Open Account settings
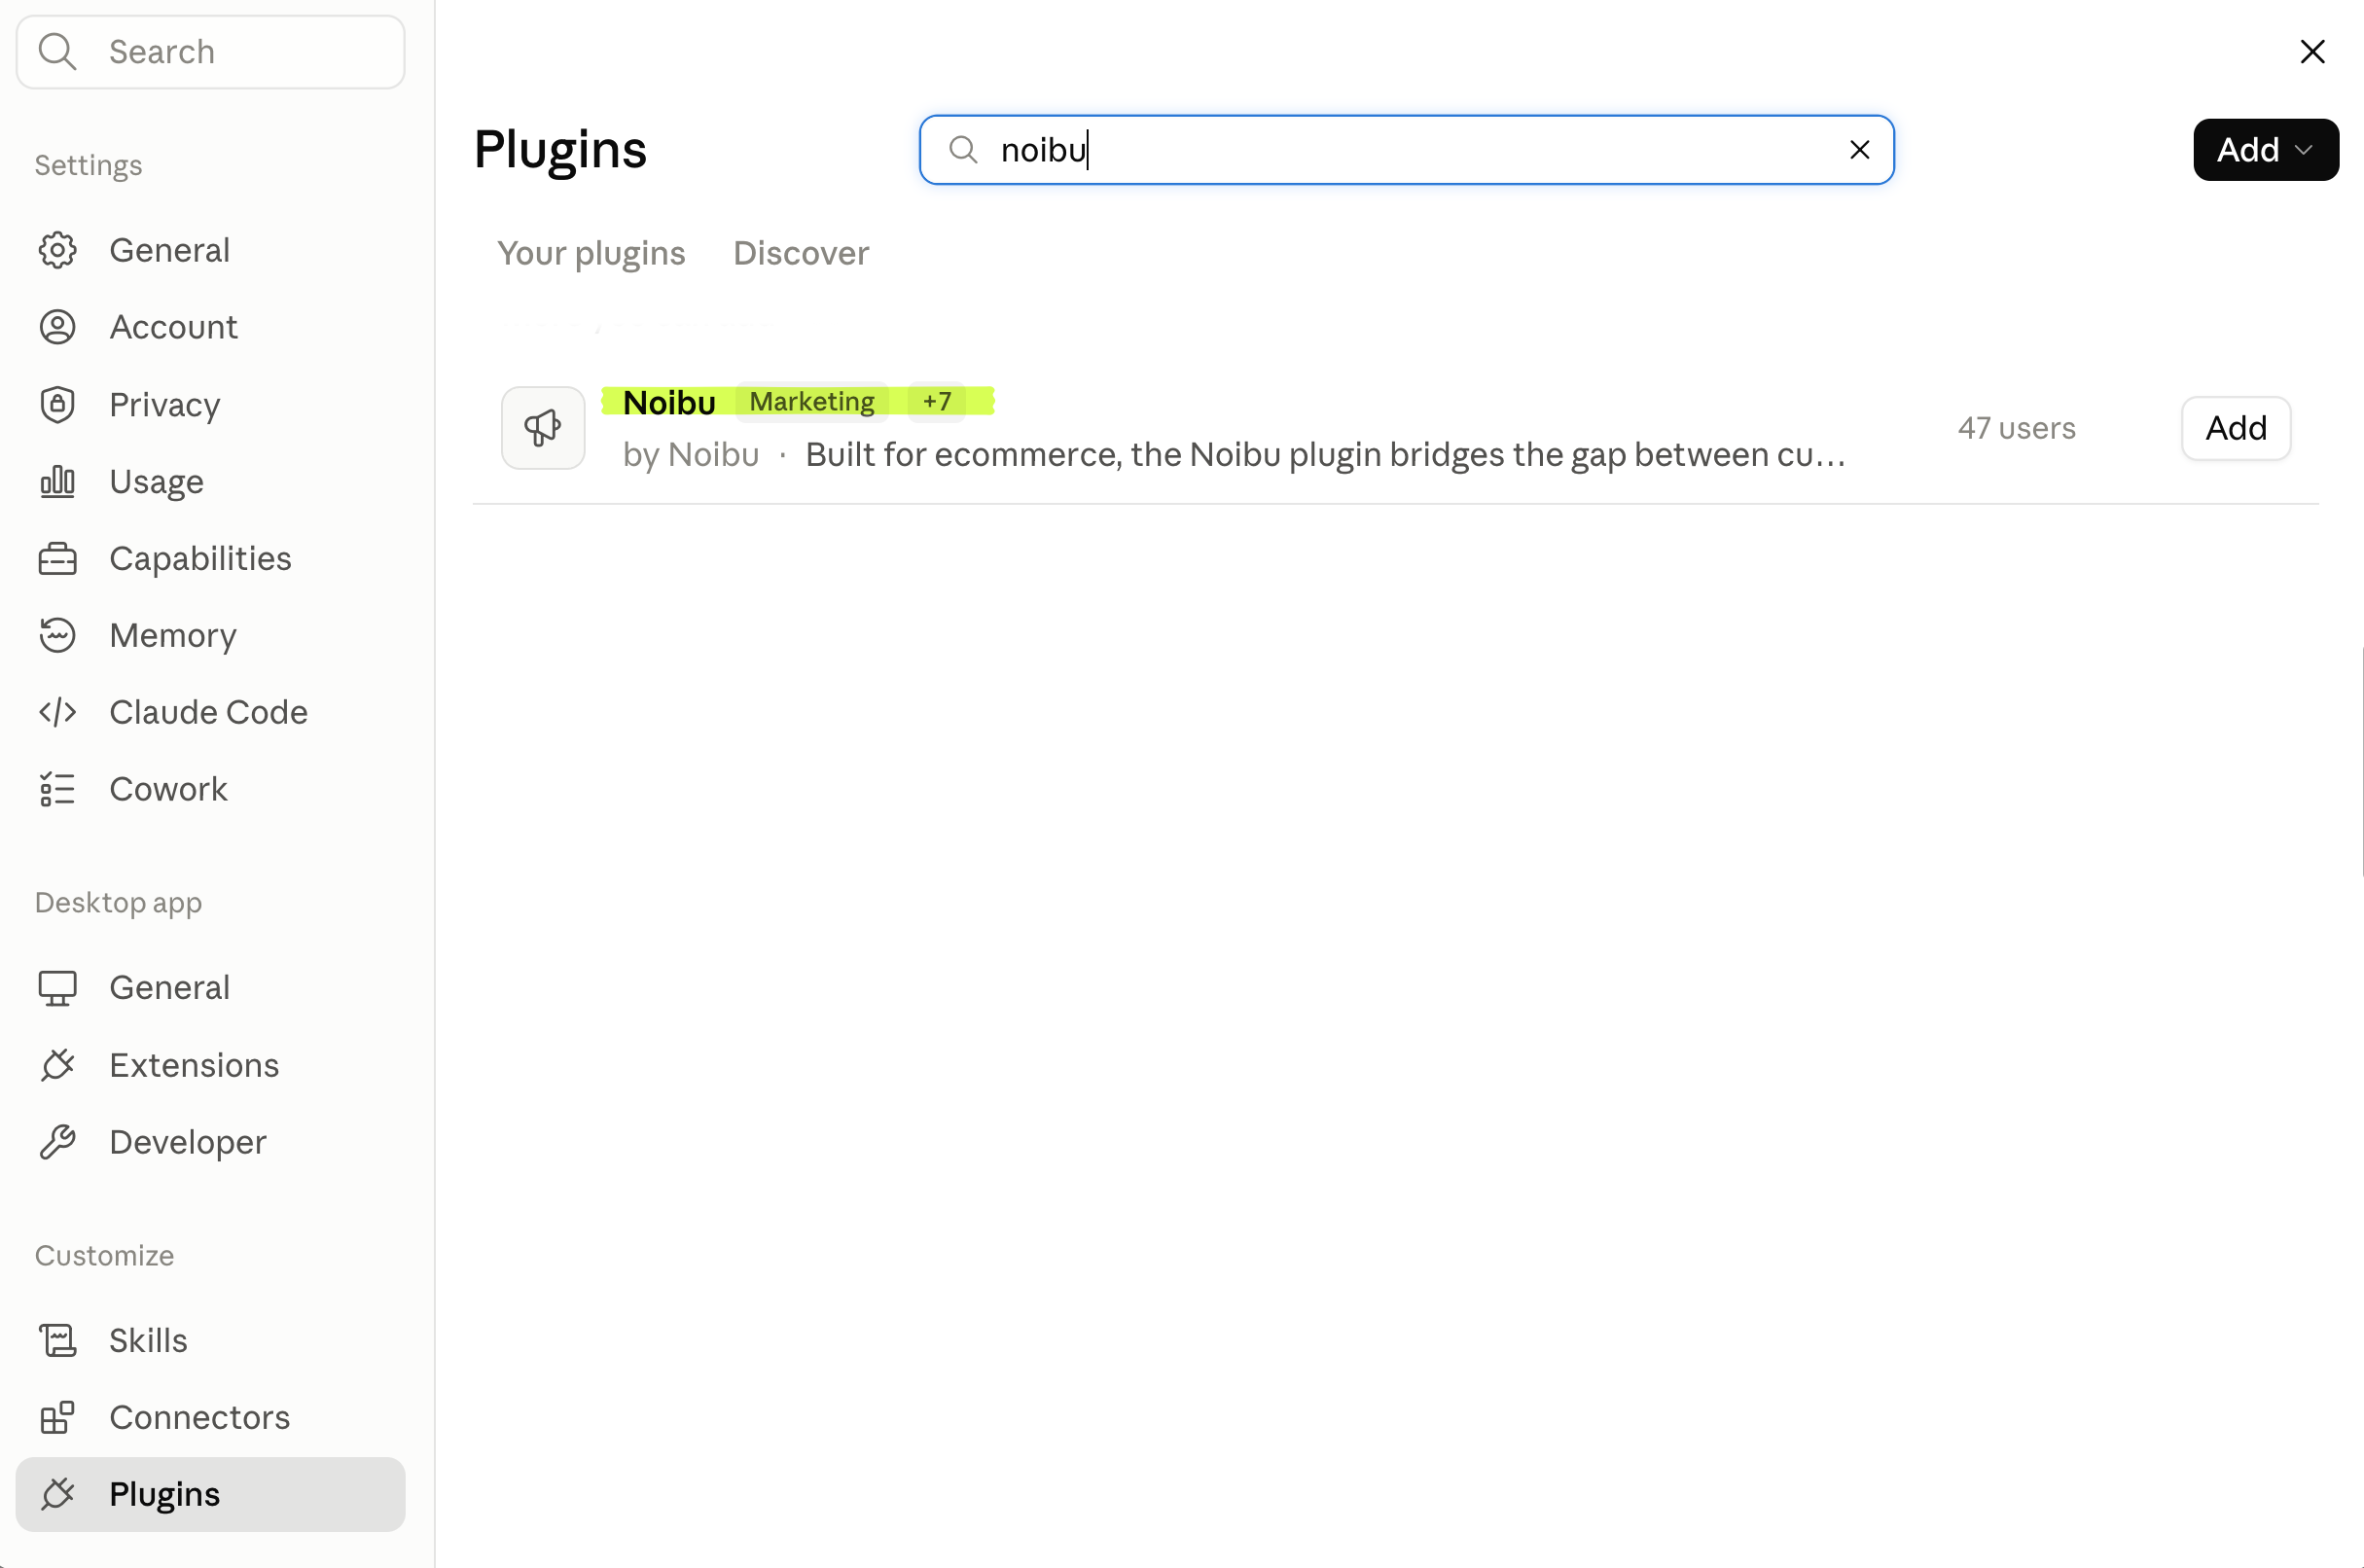 211,327
